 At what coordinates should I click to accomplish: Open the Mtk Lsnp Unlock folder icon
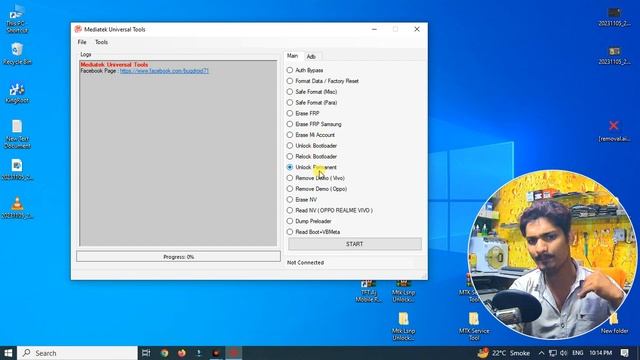pos(404,326)
